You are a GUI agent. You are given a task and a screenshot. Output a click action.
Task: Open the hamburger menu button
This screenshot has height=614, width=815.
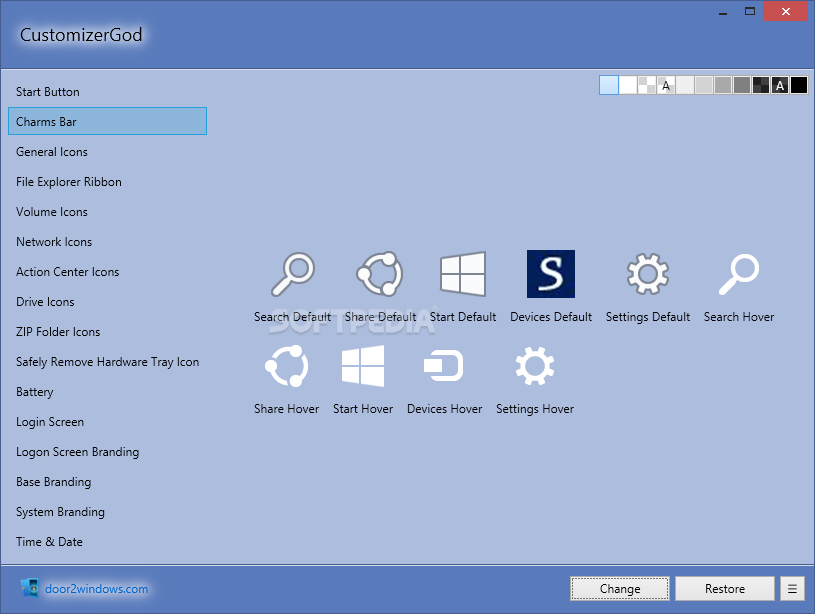[x=792, y=589]
